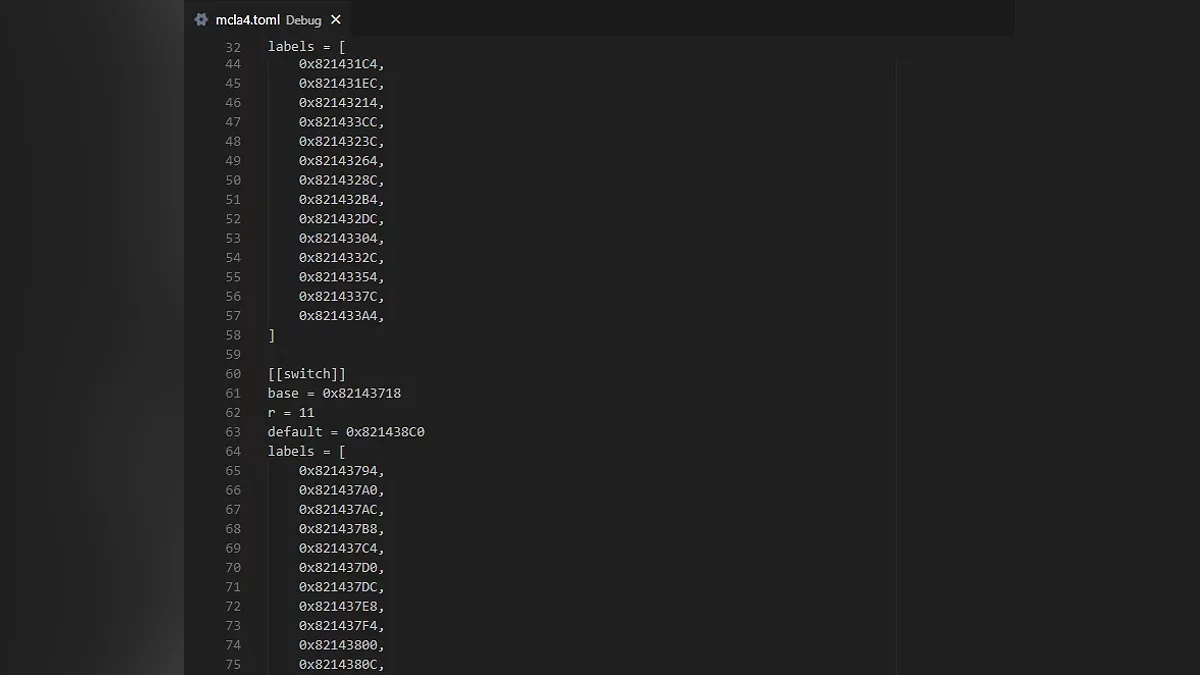Click label 0x821432DC on line 52
The image size is (1200, 675).
click(338, 219)
